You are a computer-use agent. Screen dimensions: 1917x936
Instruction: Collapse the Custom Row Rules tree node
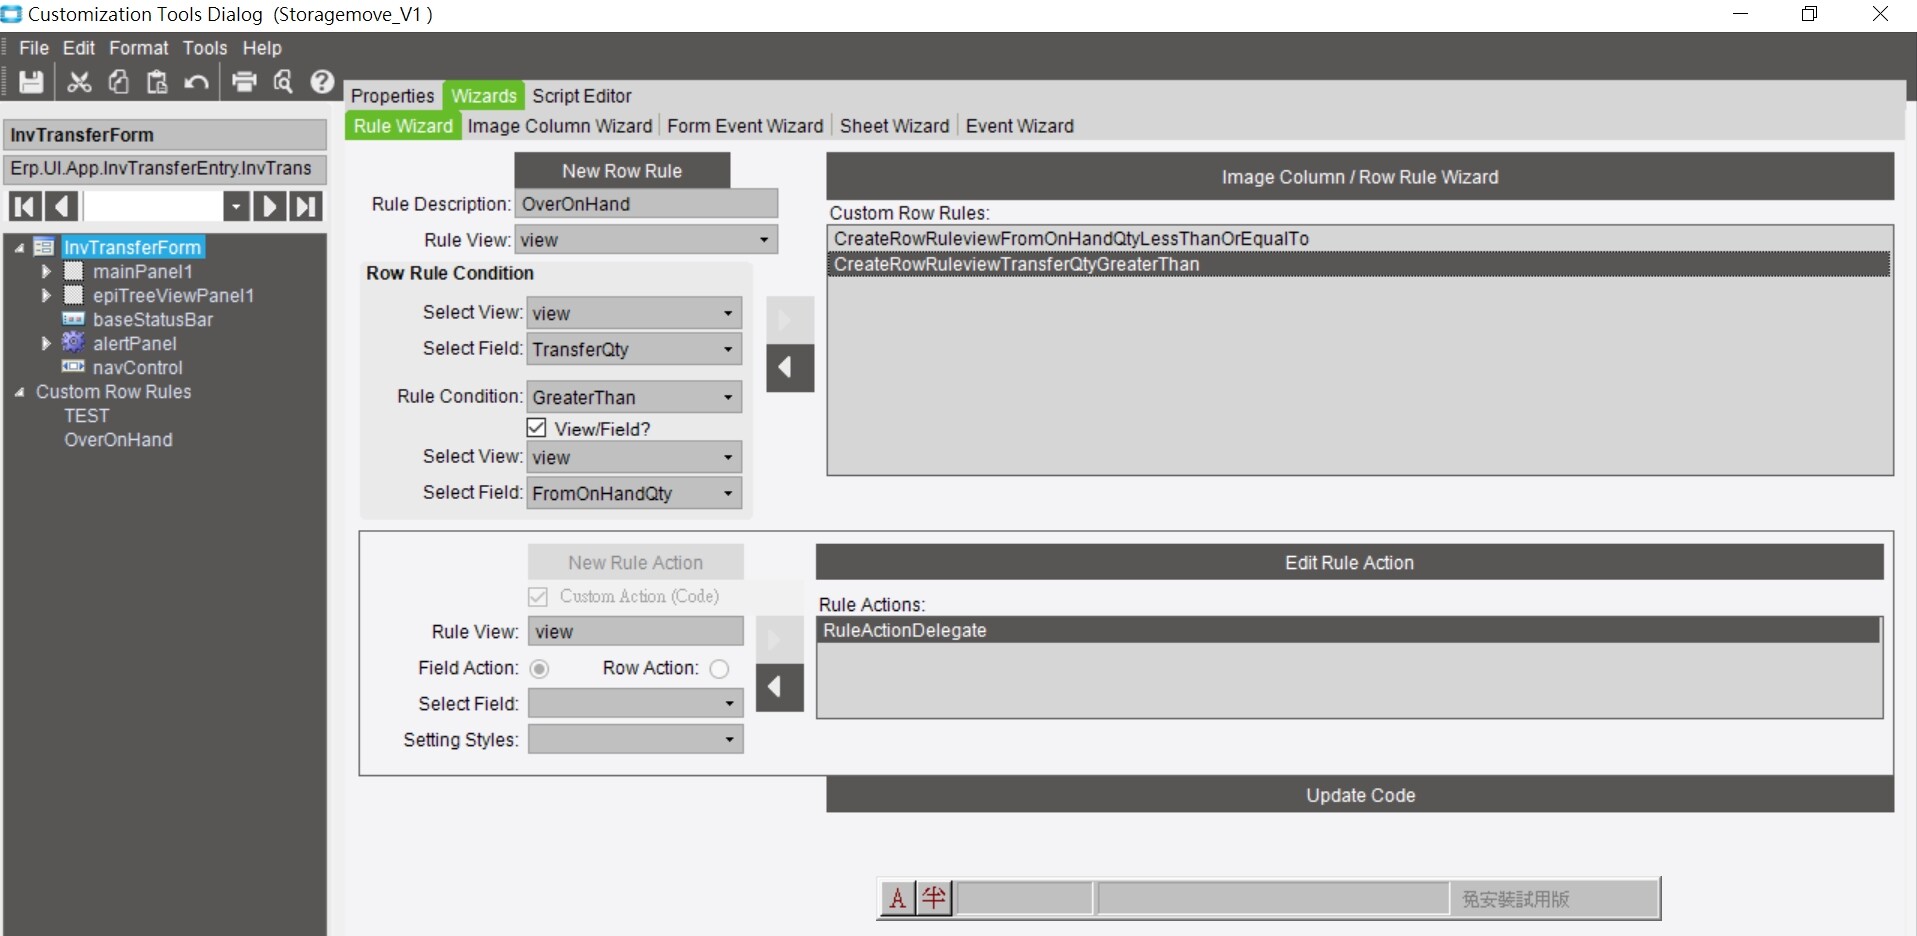[20, 392]
